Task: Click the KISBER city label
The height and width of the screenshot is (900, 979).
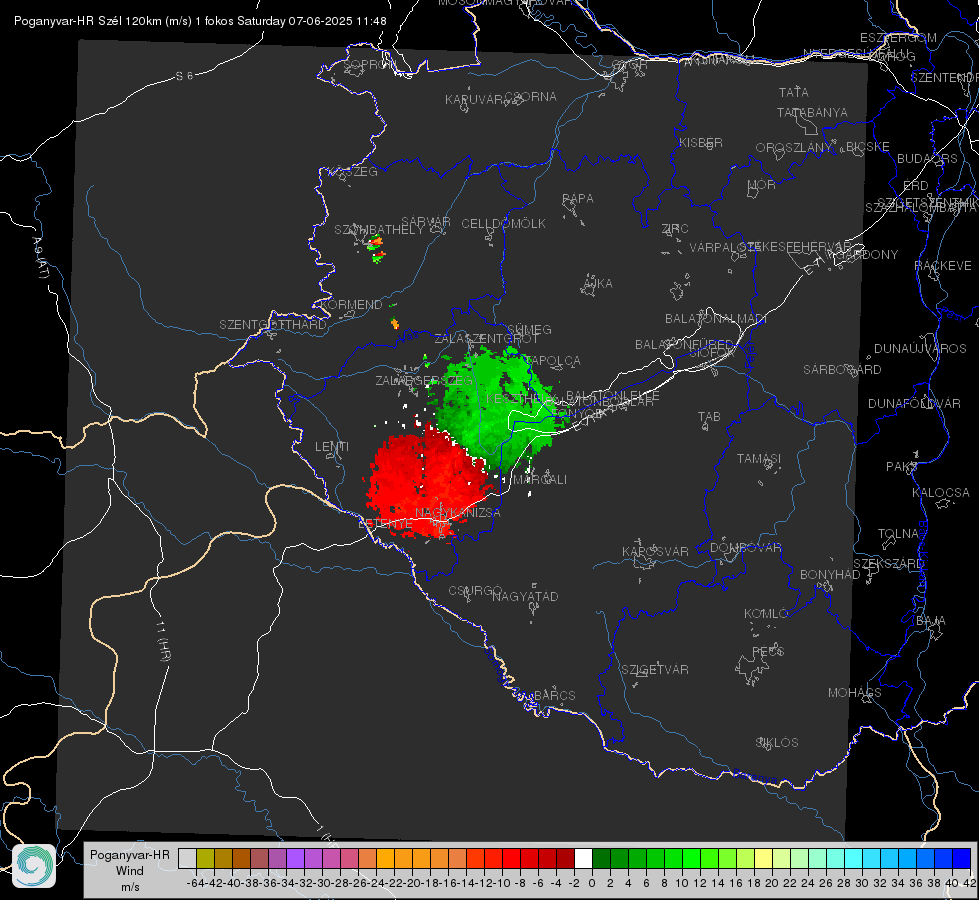Action: 701,142
